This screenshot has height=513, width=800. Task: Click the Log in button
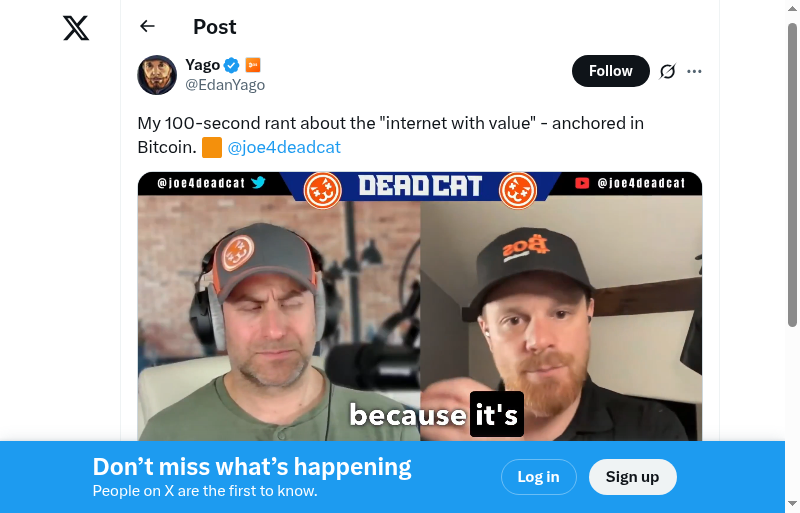(x=539, y=477)
